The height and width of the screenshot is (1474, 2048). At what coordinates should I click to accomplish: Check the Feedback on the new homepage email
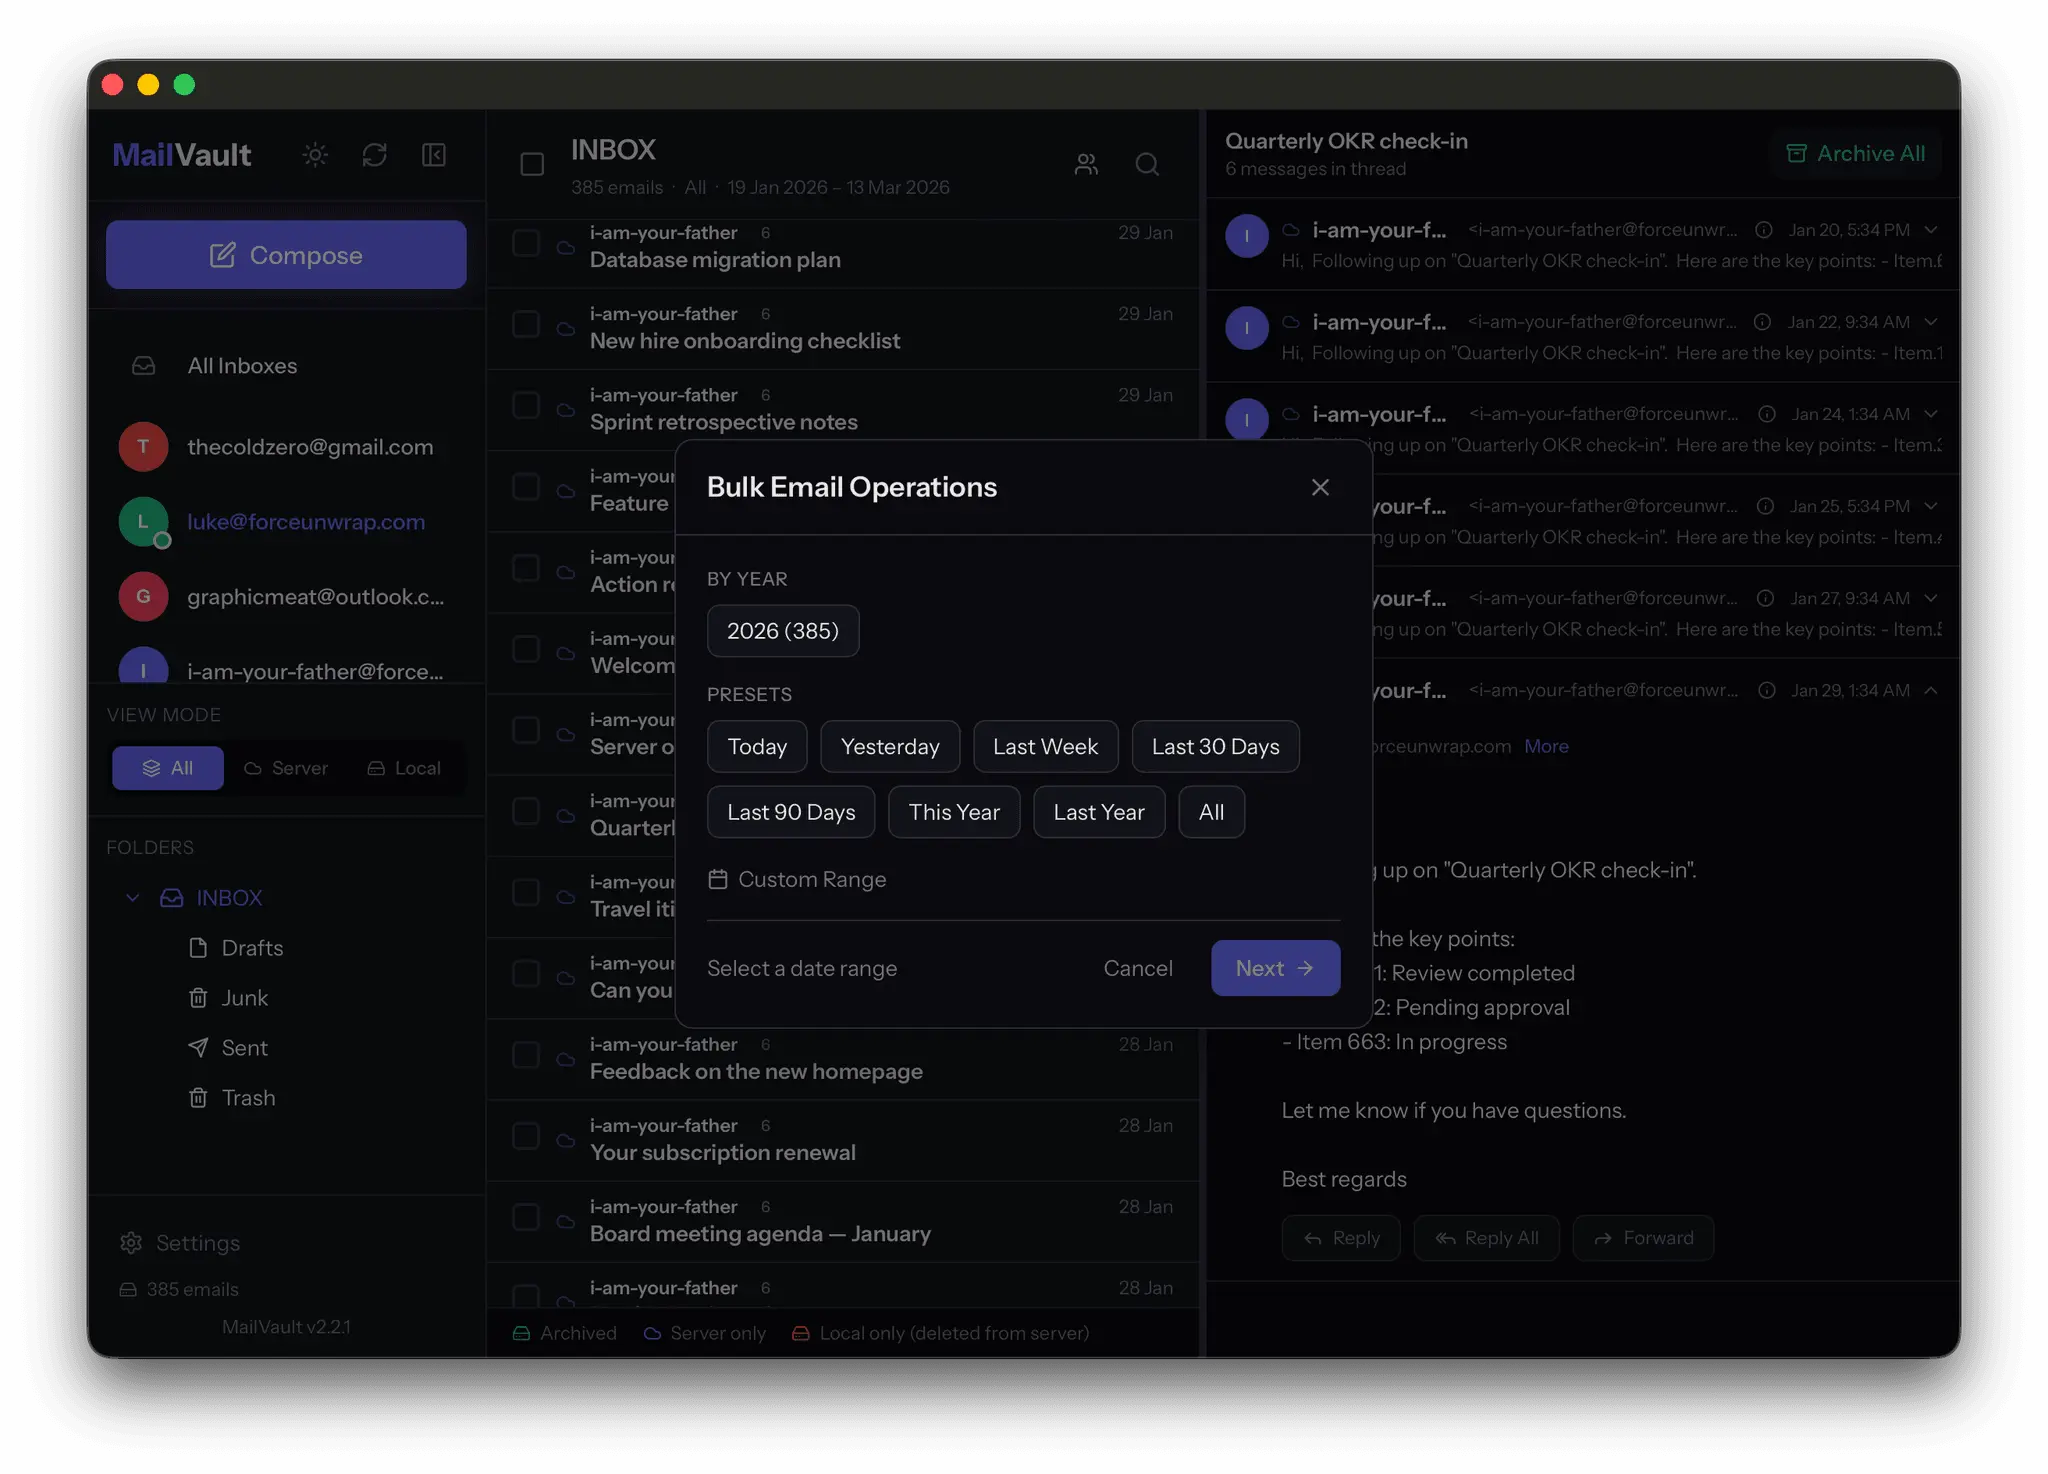point(526,1055)
